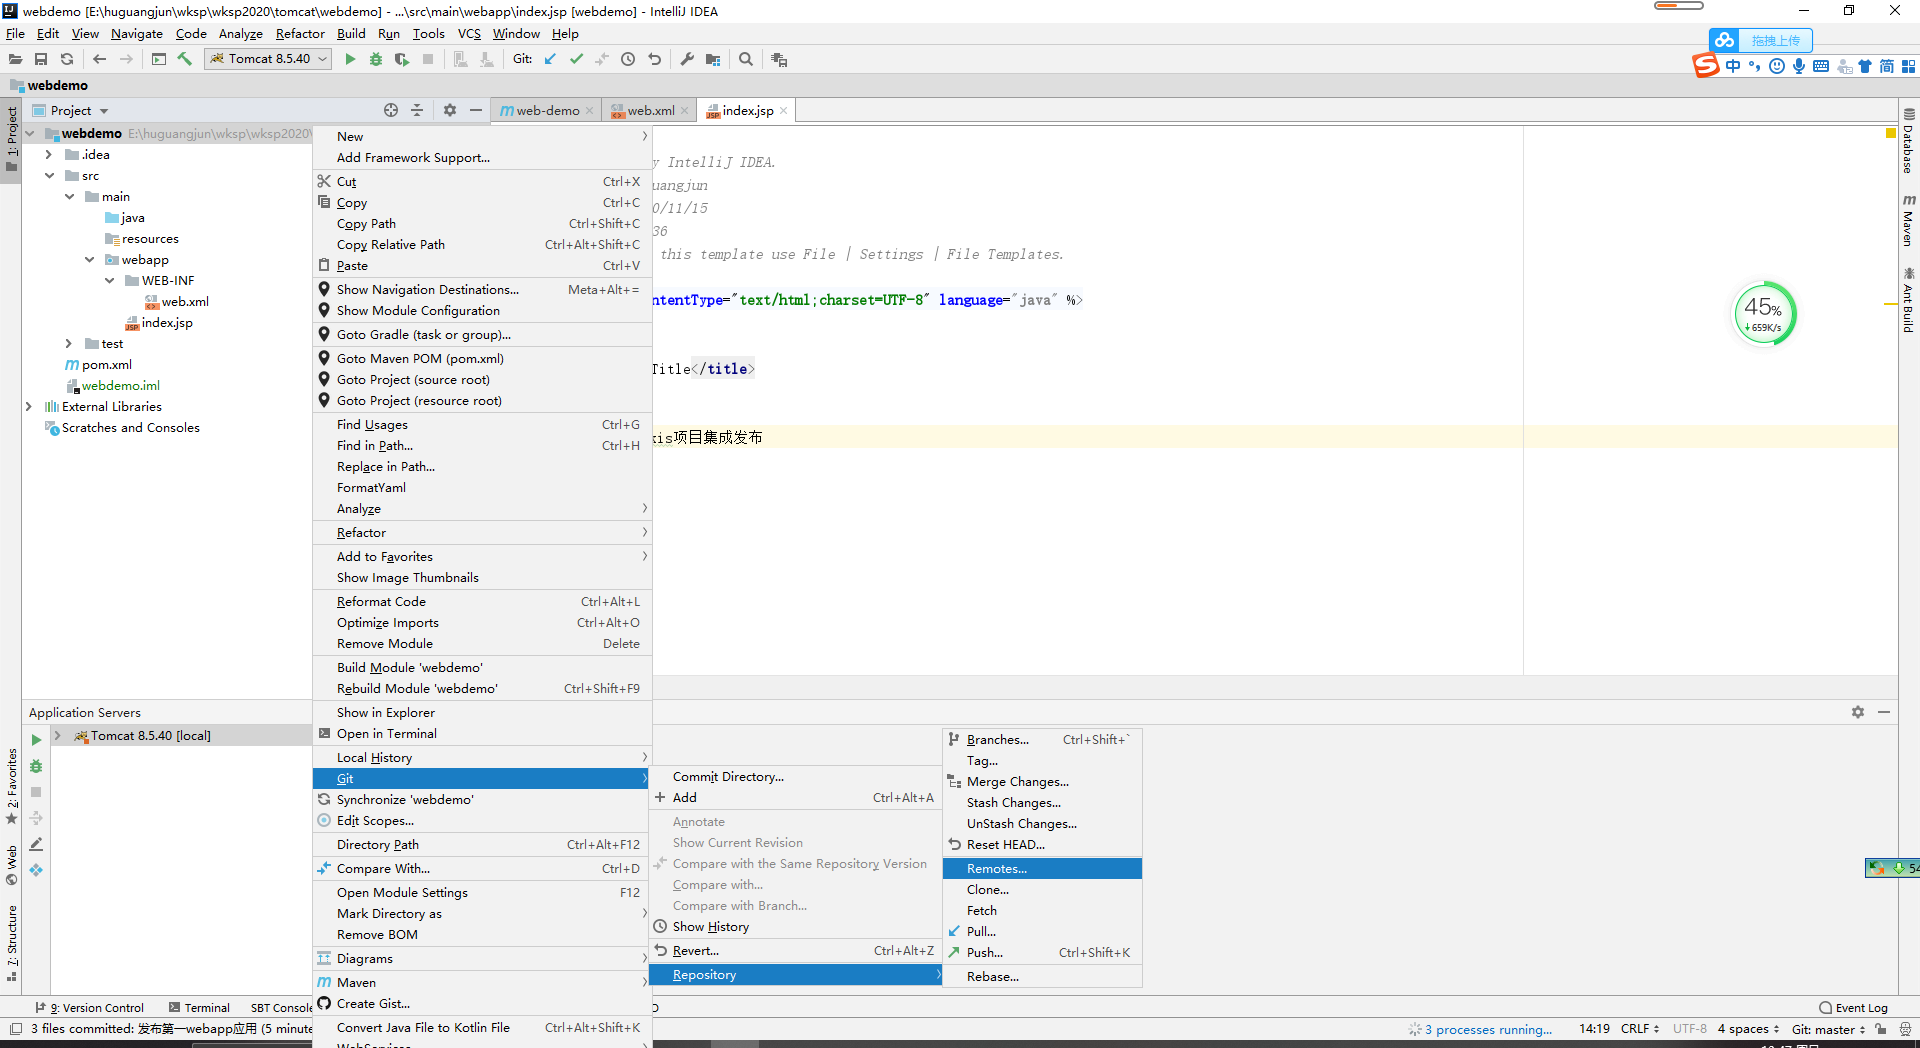
Task: Click Sogou input microphone icon
Action: (x=1799, y=66)
